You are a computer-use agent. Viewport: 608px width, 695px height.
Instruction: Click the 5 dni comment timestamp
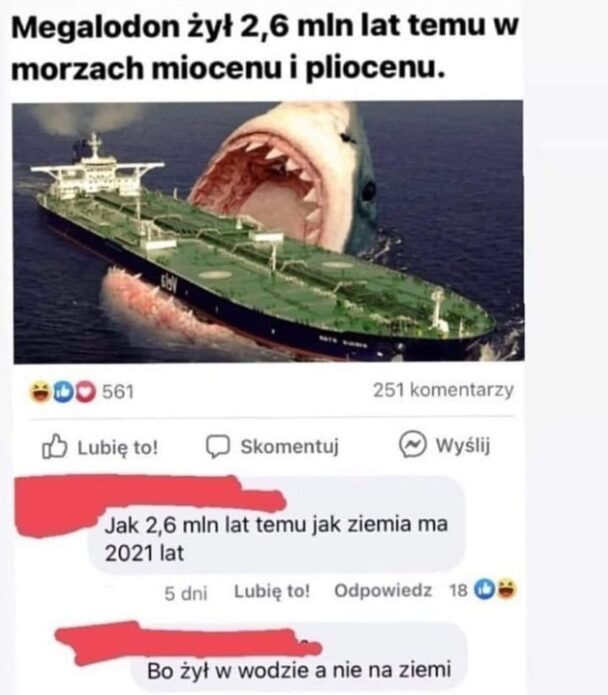coord(186,593)
